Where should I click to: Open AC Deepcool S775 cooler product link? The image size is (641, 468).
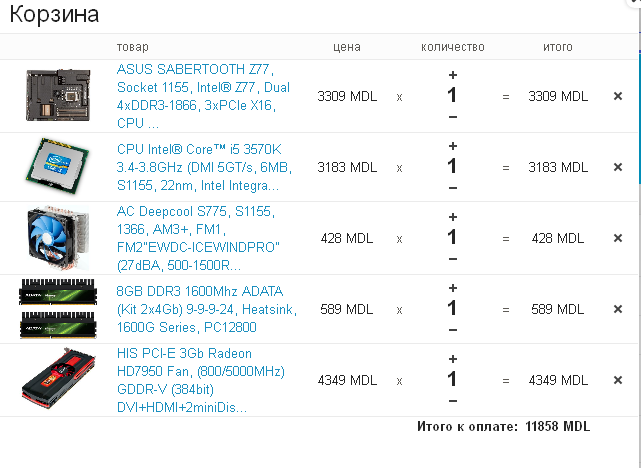[198, 238]
